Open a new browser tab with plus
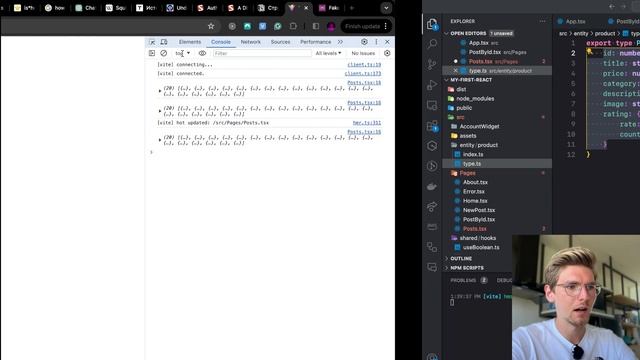640x360 pixels. 352,8
